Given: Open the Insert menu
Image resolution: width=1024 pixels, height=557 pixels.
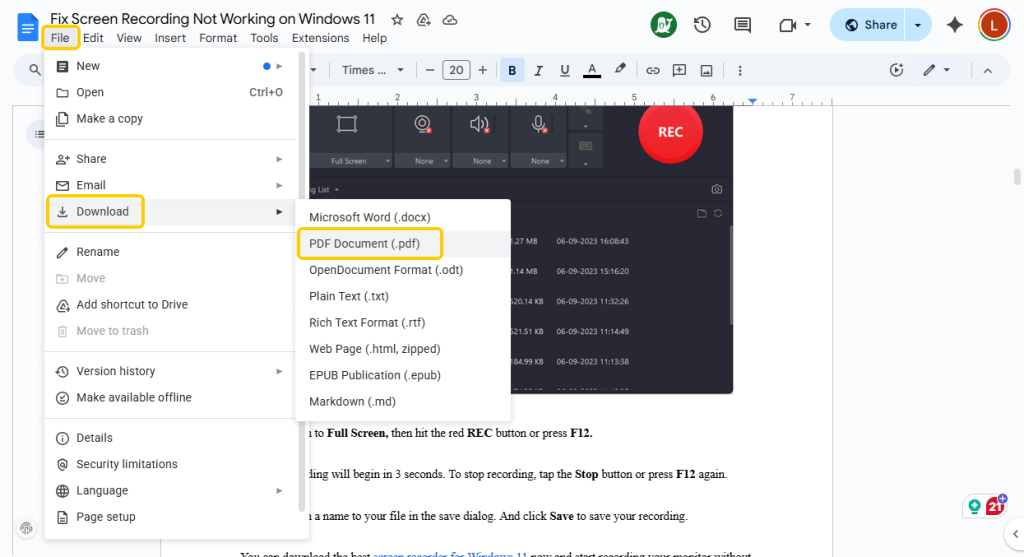Looking at the screenshot, I should click(x=170, y=38).
